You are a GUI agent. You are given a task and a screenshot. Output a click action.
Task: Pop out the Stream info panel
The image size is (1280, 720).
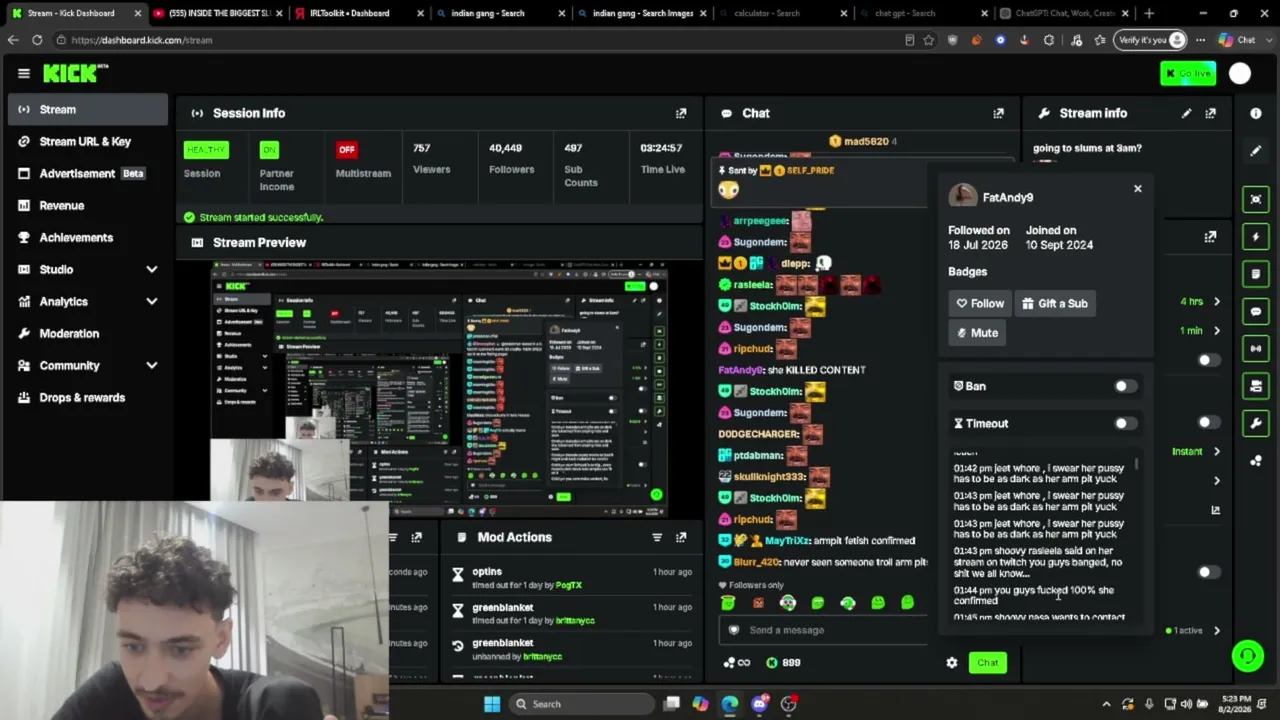1210,113
